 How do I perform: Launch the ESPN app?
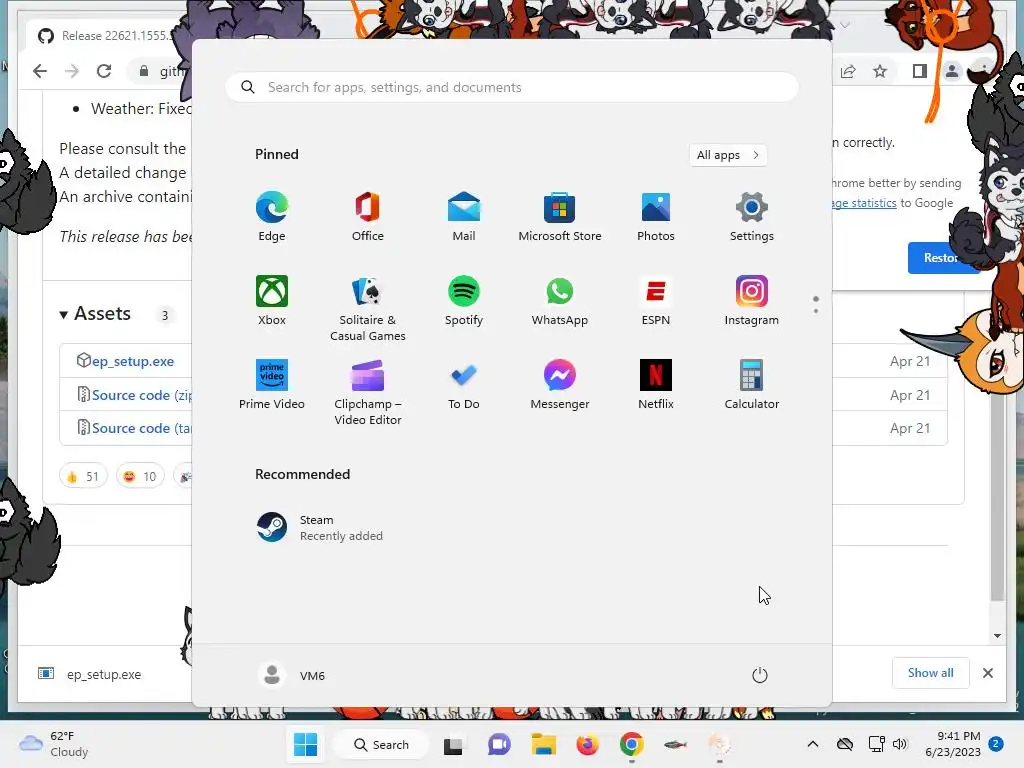click(x=656, y=300)
